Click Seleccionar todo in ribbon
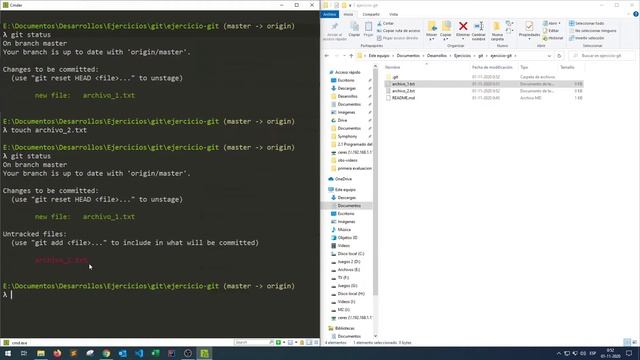 [587, 23]
